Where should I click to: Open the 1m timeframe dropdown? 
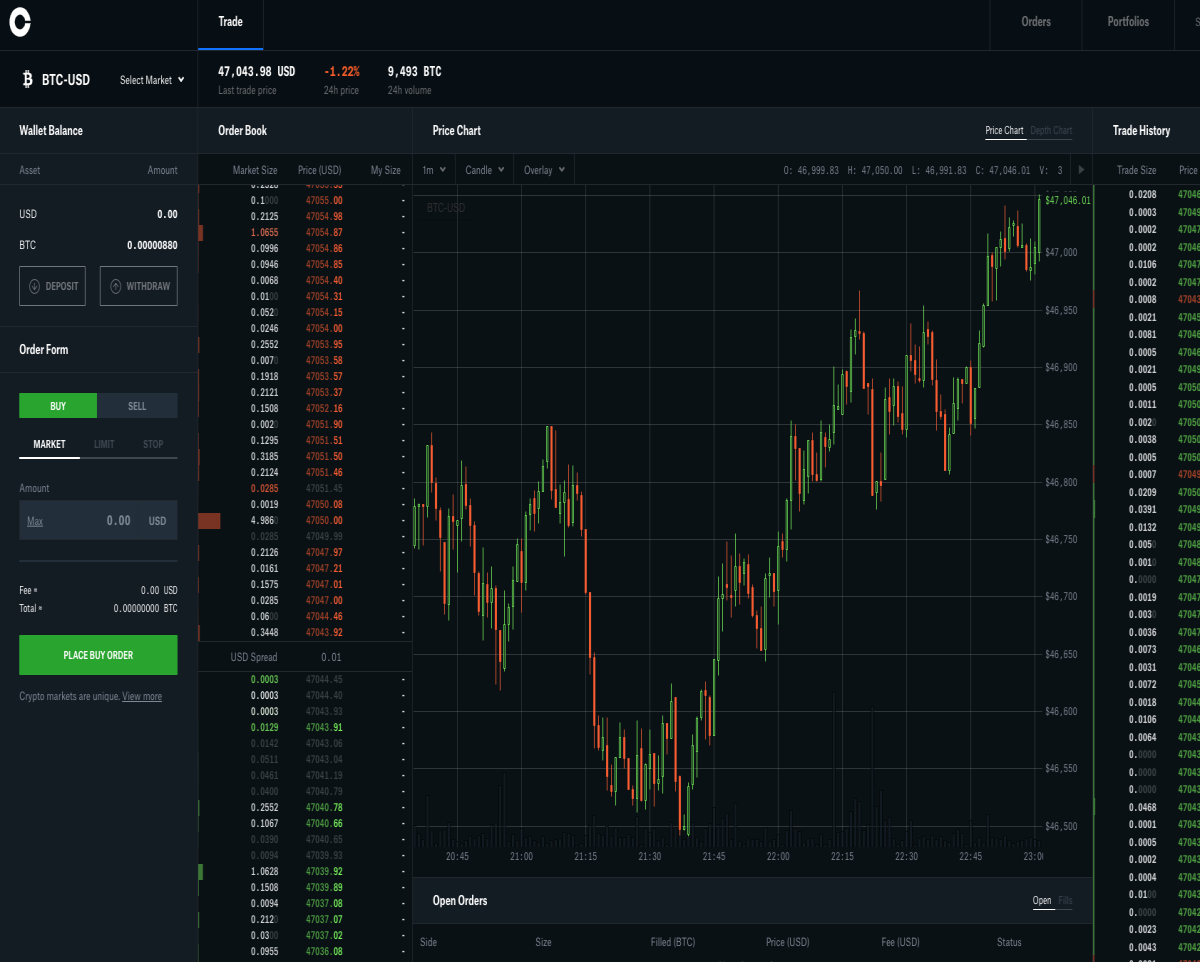point(434,170)
